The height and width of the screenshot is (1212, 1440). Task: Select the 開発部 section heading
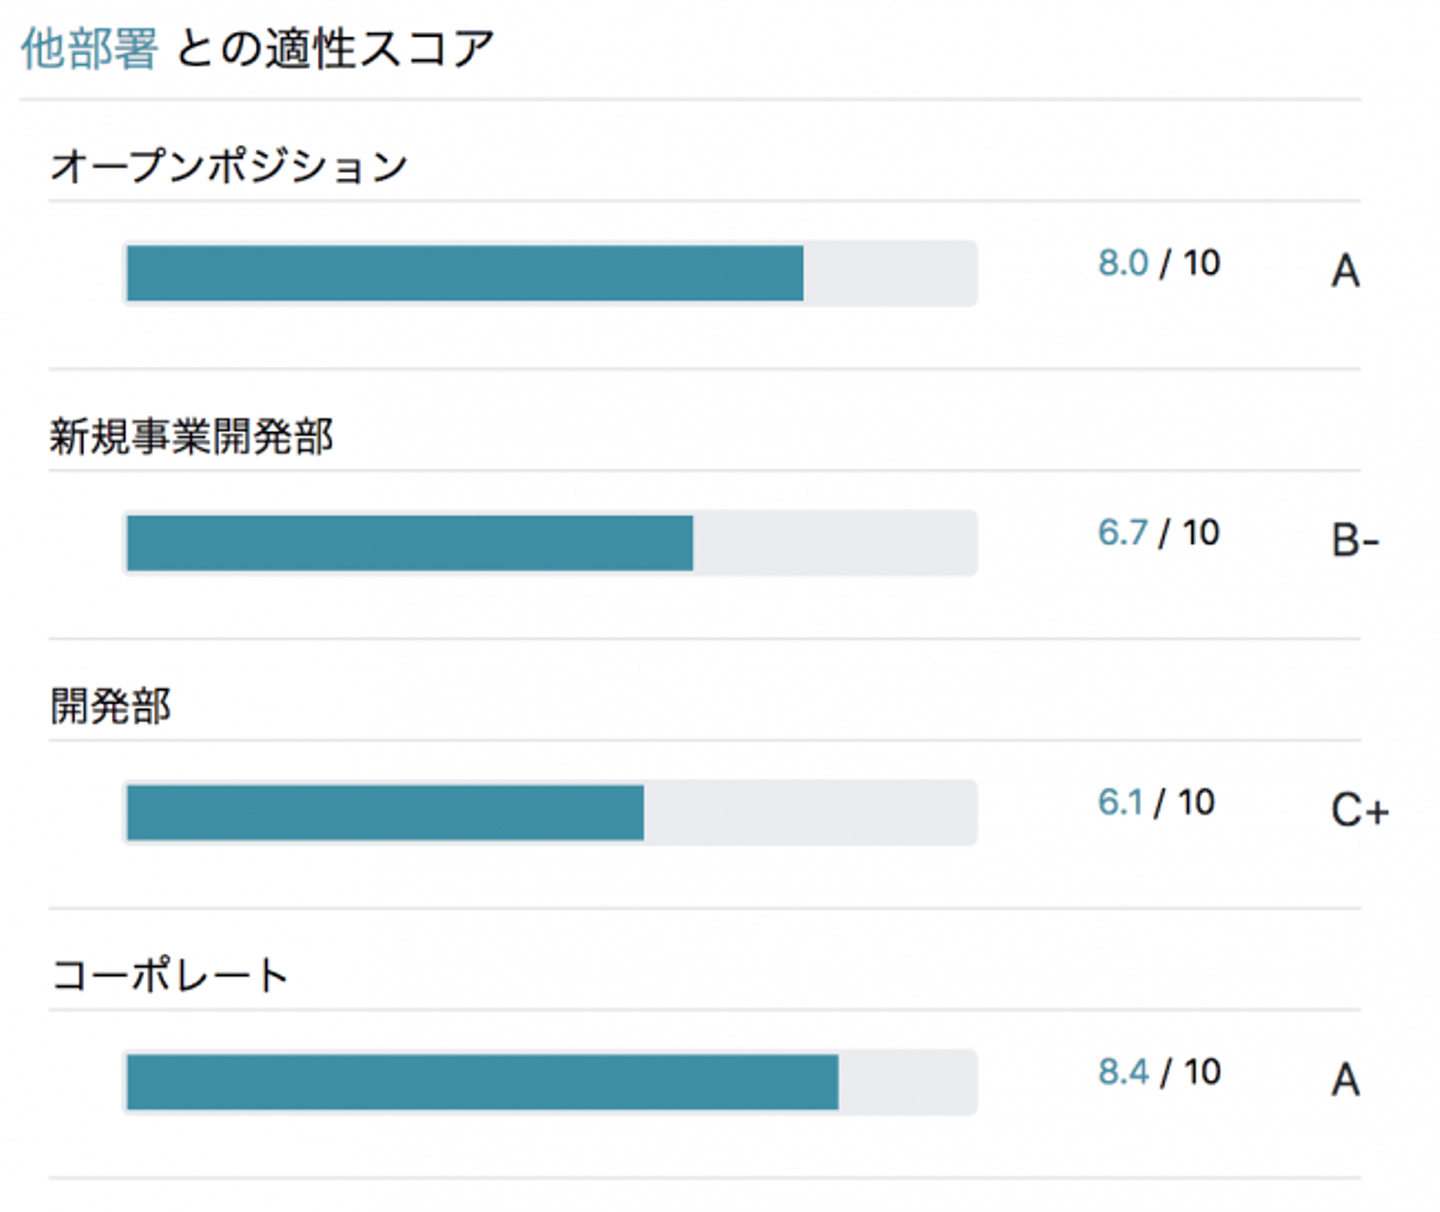coord(111,707)
